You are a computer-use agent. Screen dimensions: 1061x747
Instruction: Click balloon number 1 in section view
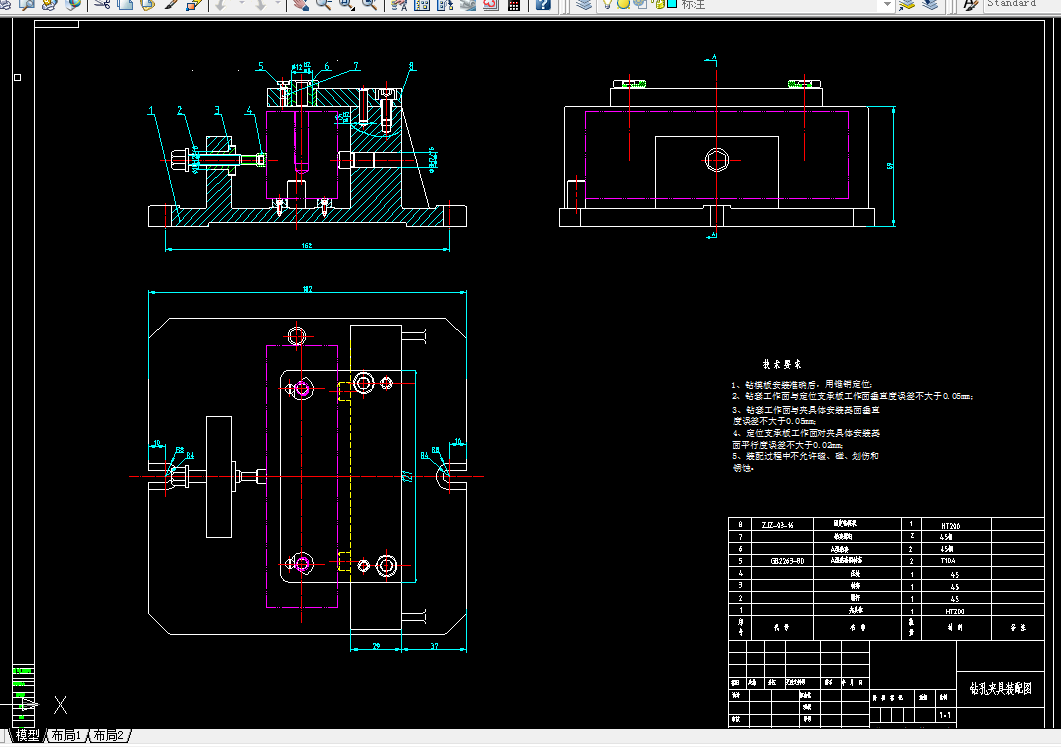click(151, 110)
